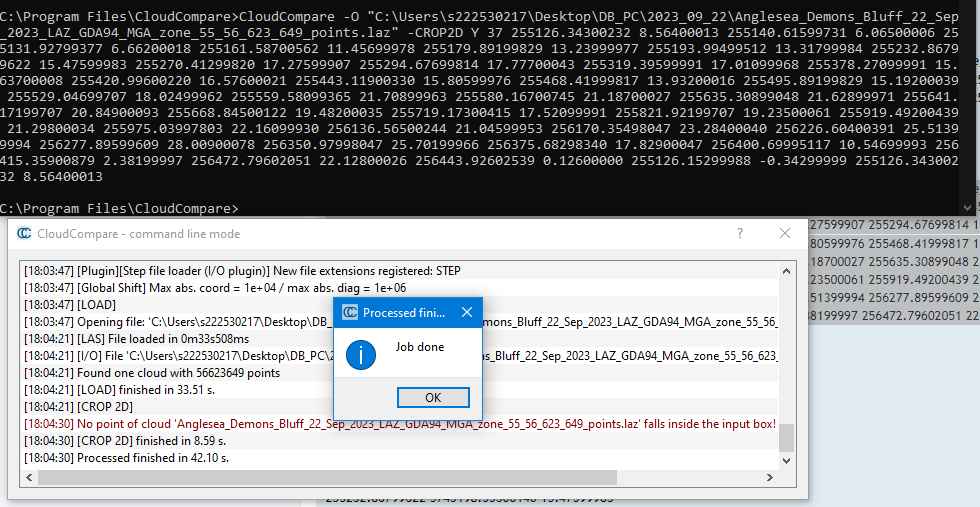Select the 'Found one cloud with 56623649 points' line
980x507 pixels.
(x=152, y=373)
